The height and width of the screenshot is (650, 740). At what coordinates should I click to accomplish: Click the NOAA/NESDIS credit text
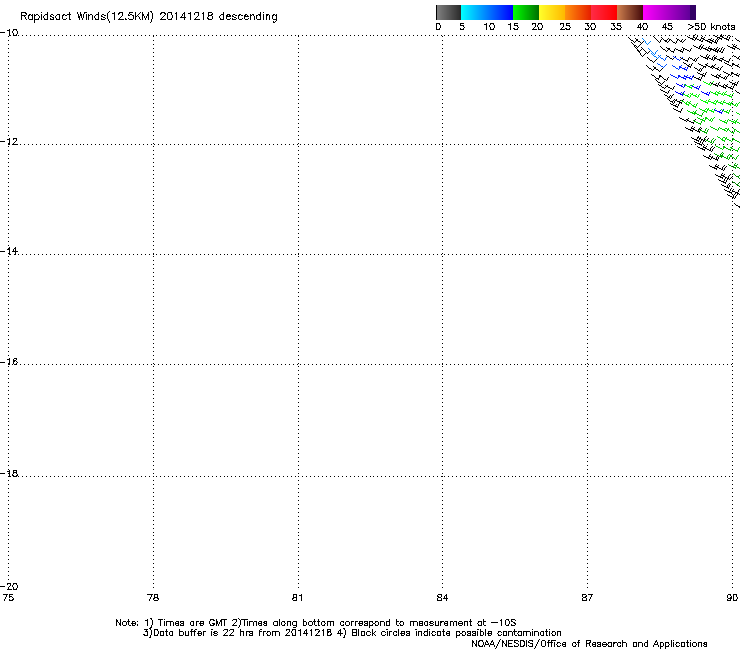click(x=589, y=644)
